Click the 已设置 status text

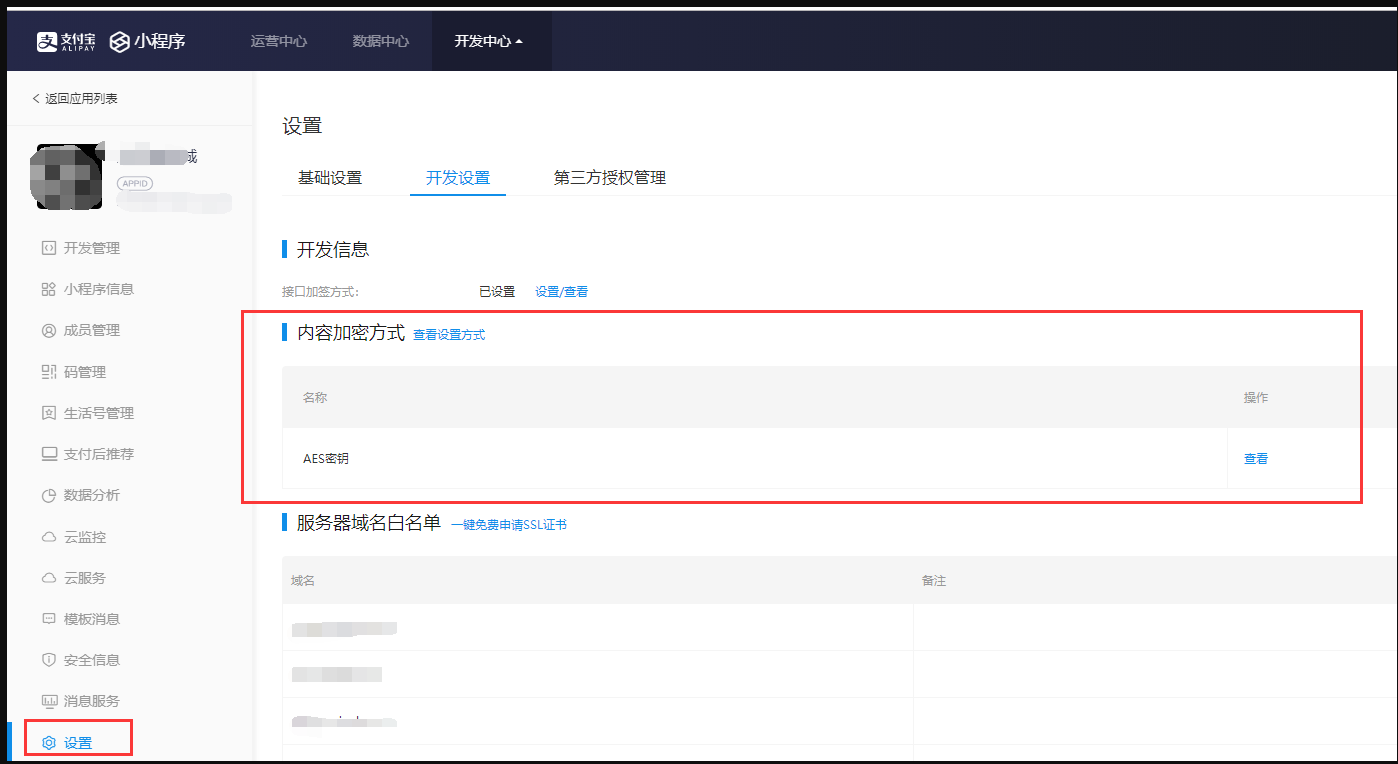tap(497, 292)
